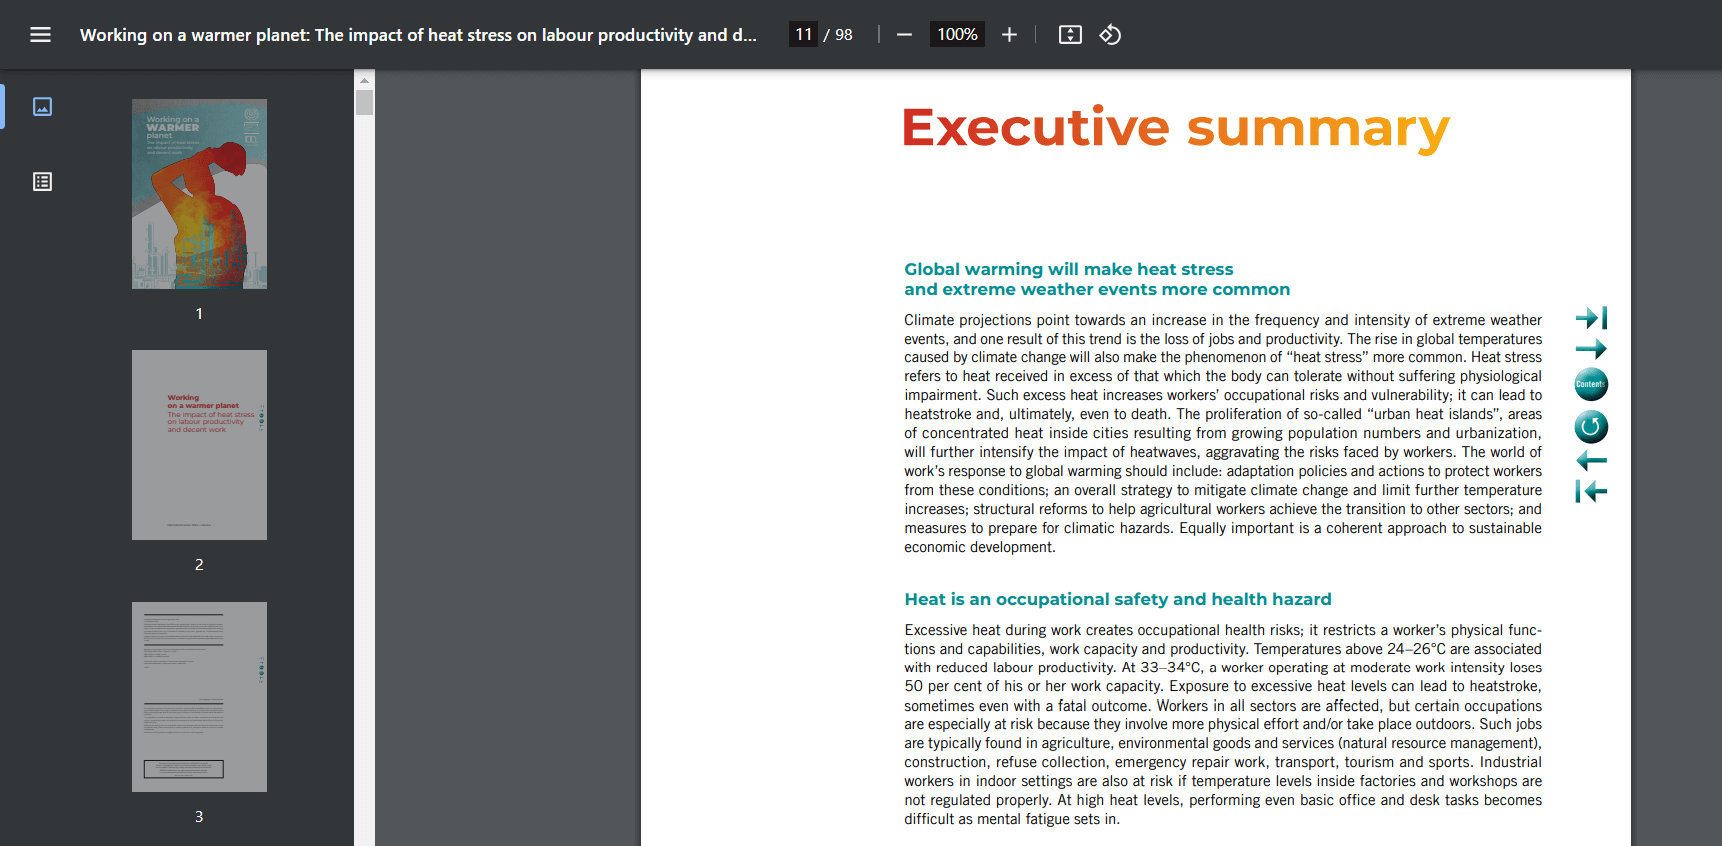Open page 3 thumbnail

point(199,697)
